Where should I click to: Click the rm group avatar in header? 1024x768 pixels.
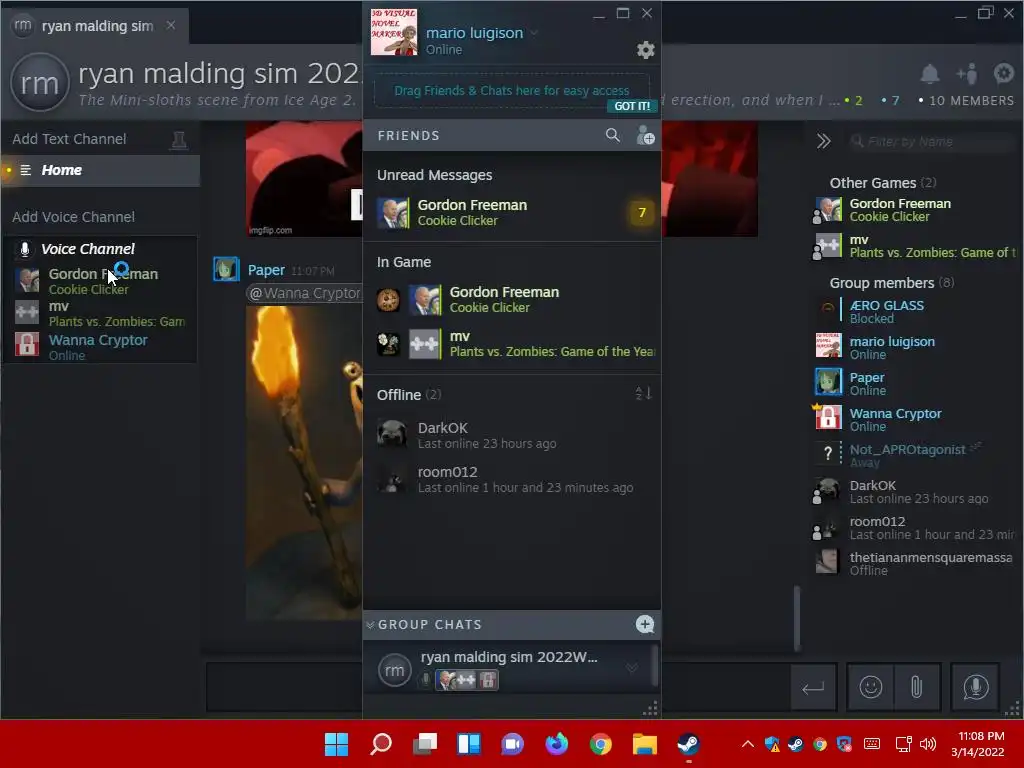point(40,82)
